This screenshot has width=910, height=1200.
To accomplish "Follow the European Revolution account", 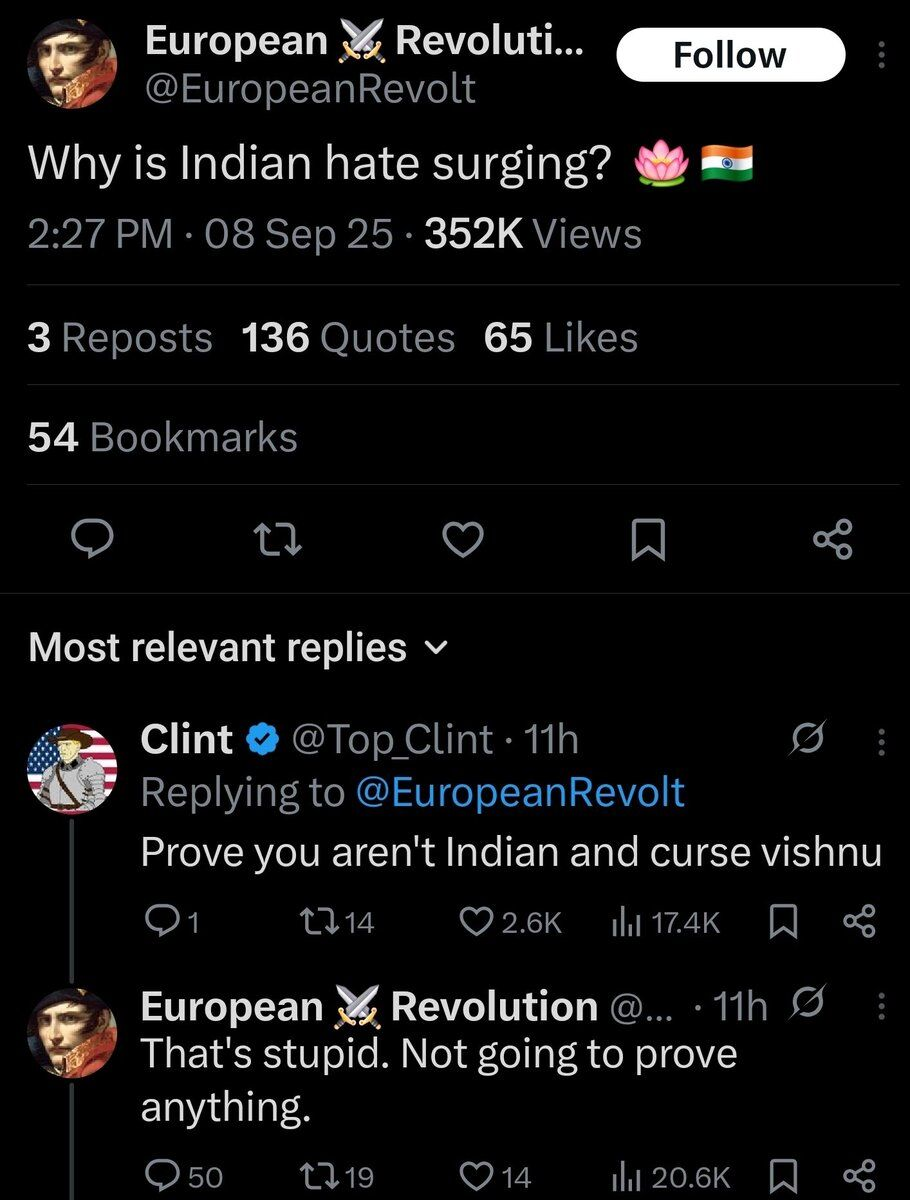I will [729, 54].
